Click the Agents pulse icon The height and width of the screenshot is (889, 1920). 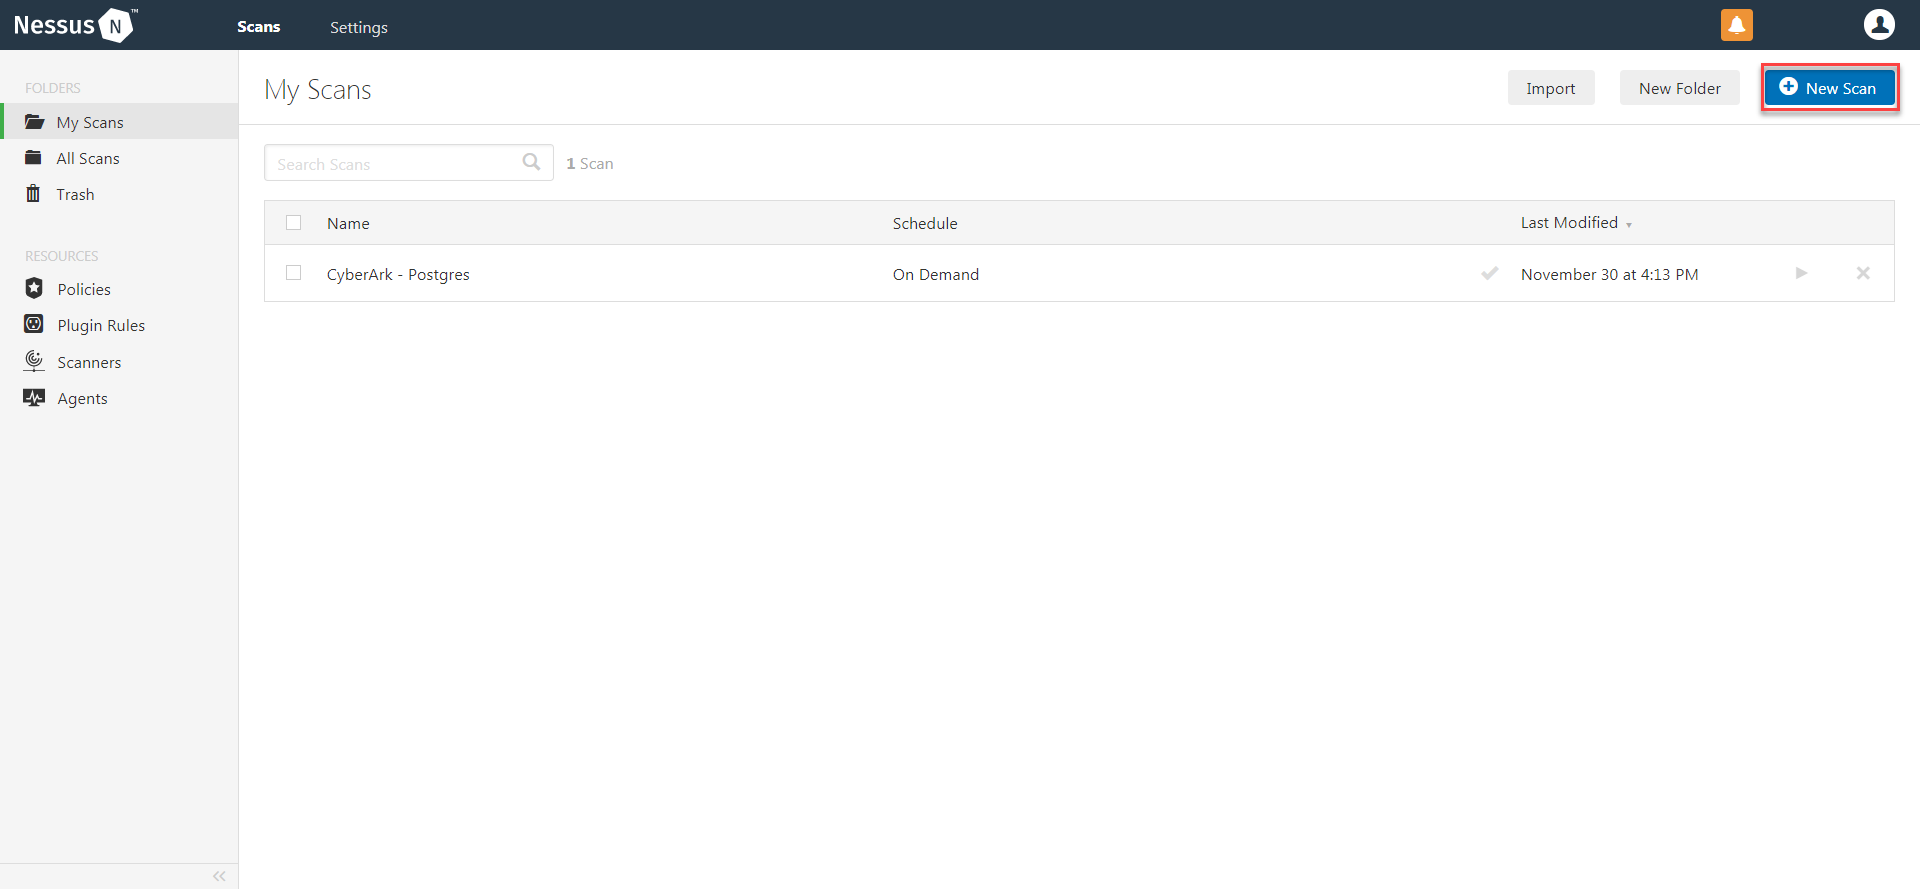point(34,398)
